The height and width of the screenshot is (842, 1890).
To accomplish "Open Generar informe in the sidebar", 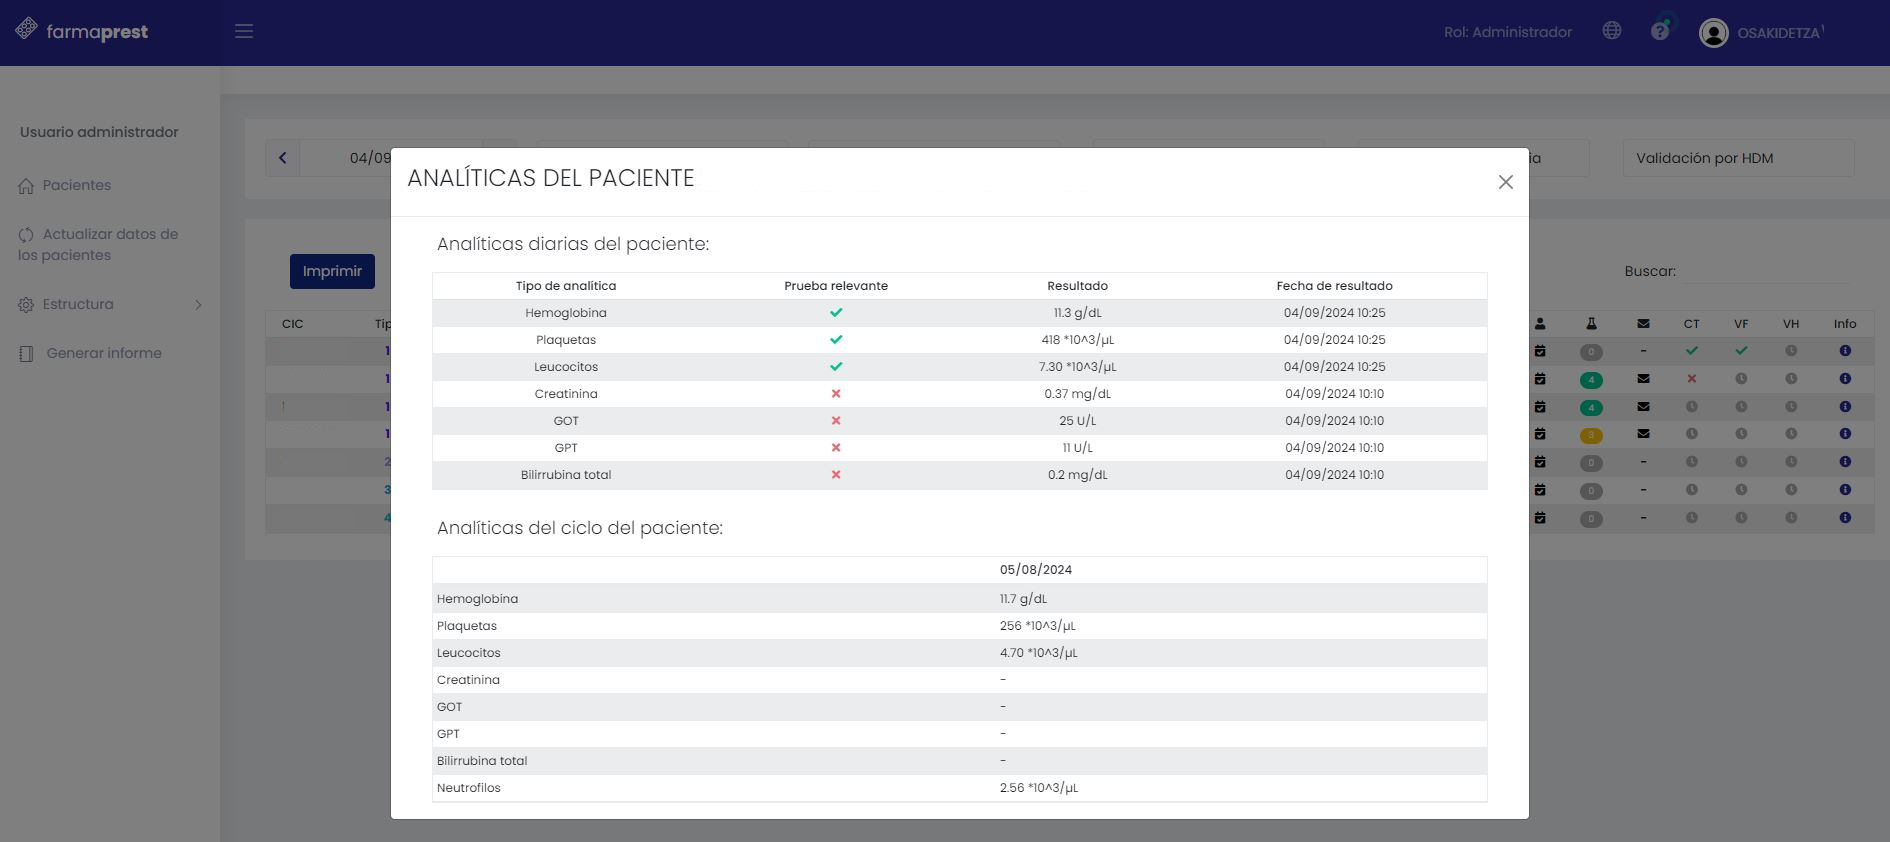I will tap(91, 353).
